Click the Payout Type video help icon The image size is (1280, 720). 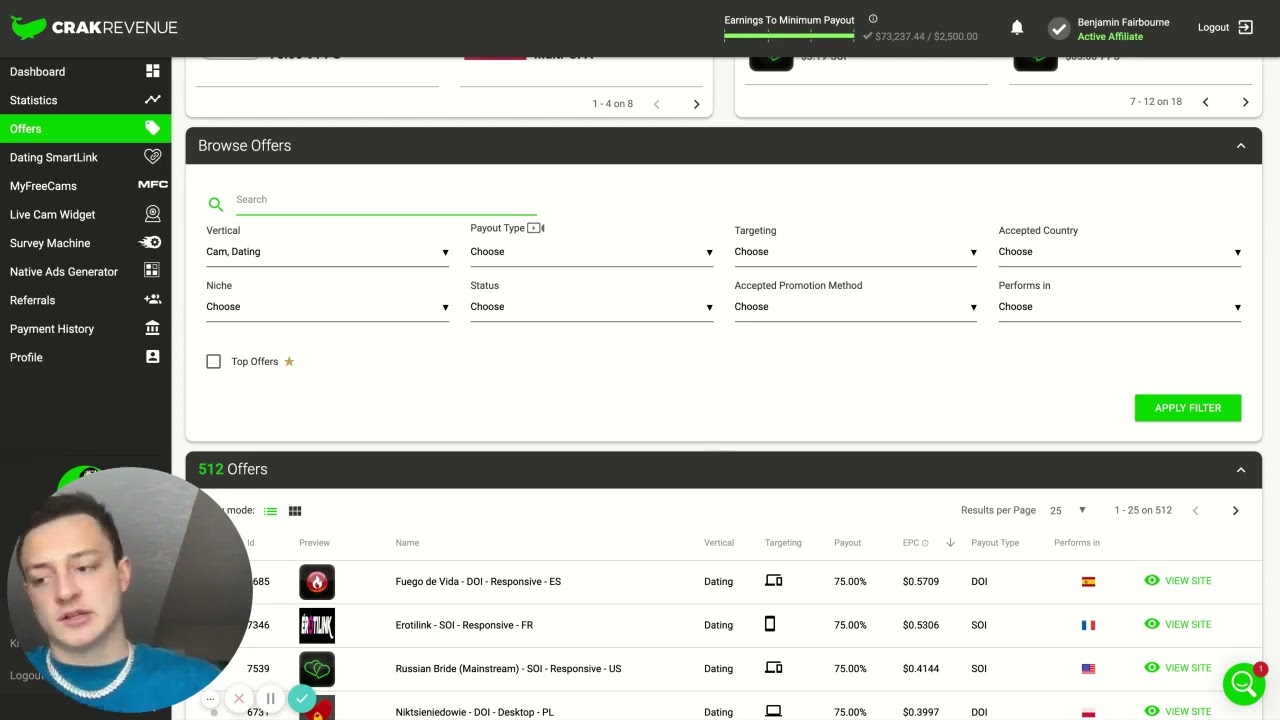tap(536, 228)
